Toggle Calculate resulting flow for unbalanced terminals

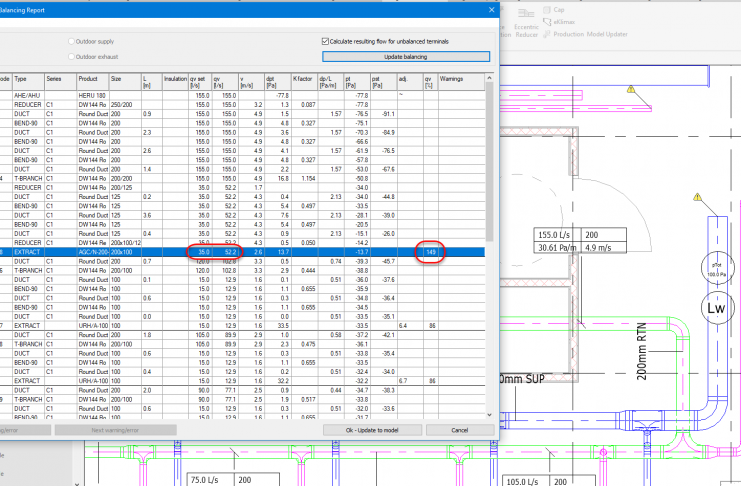[326, 41]
